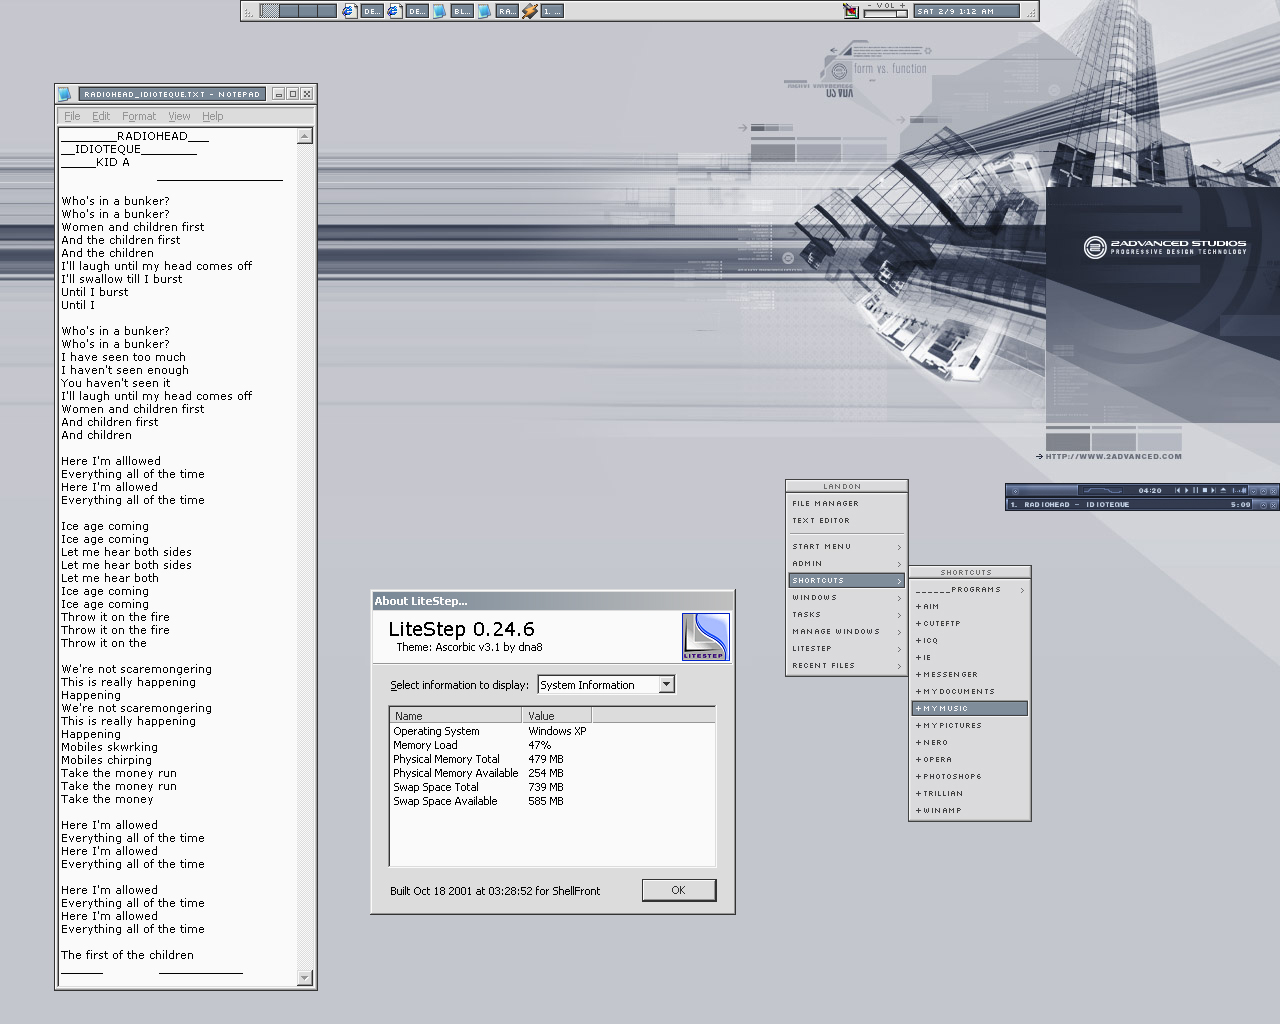Image resolution: width=1280 pixels, height=1024 pixels.
Task: Launch AIM from Shortcuts menu
Action: click(x=970, y=607)
